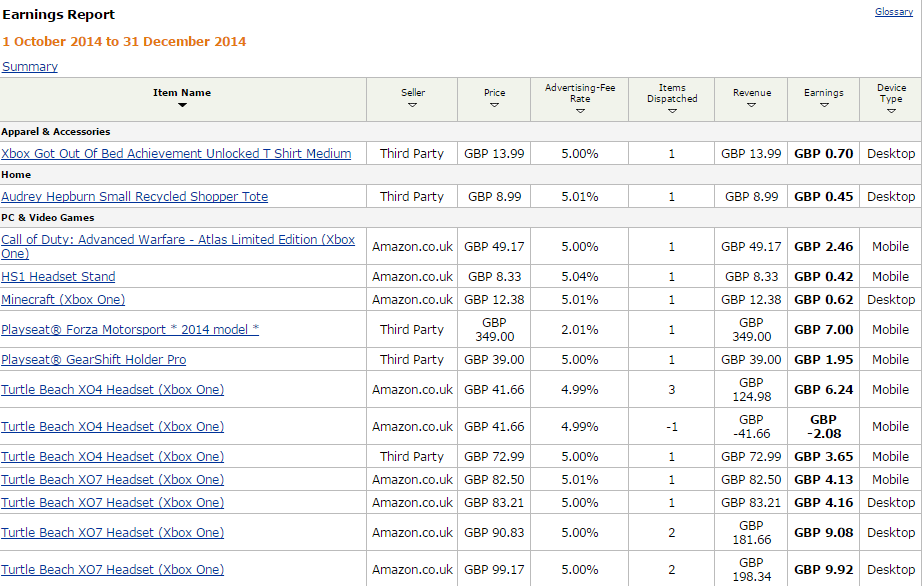Select revenue cell GBP 198.34
This screenshot has height=586, width=922.
point(751,569)
